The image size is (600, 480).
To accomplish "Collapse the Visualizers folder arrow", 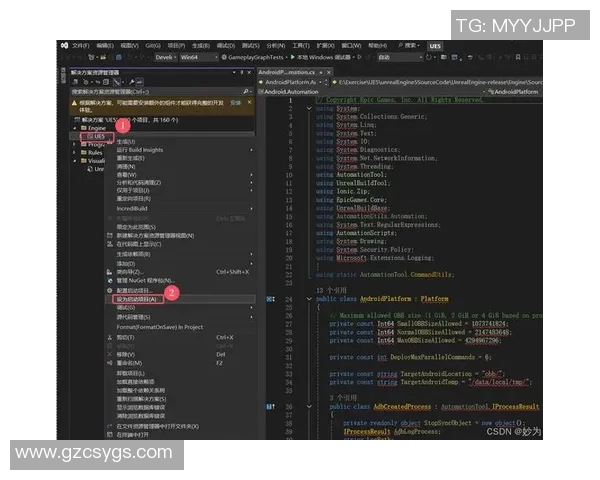I will 75,161.
